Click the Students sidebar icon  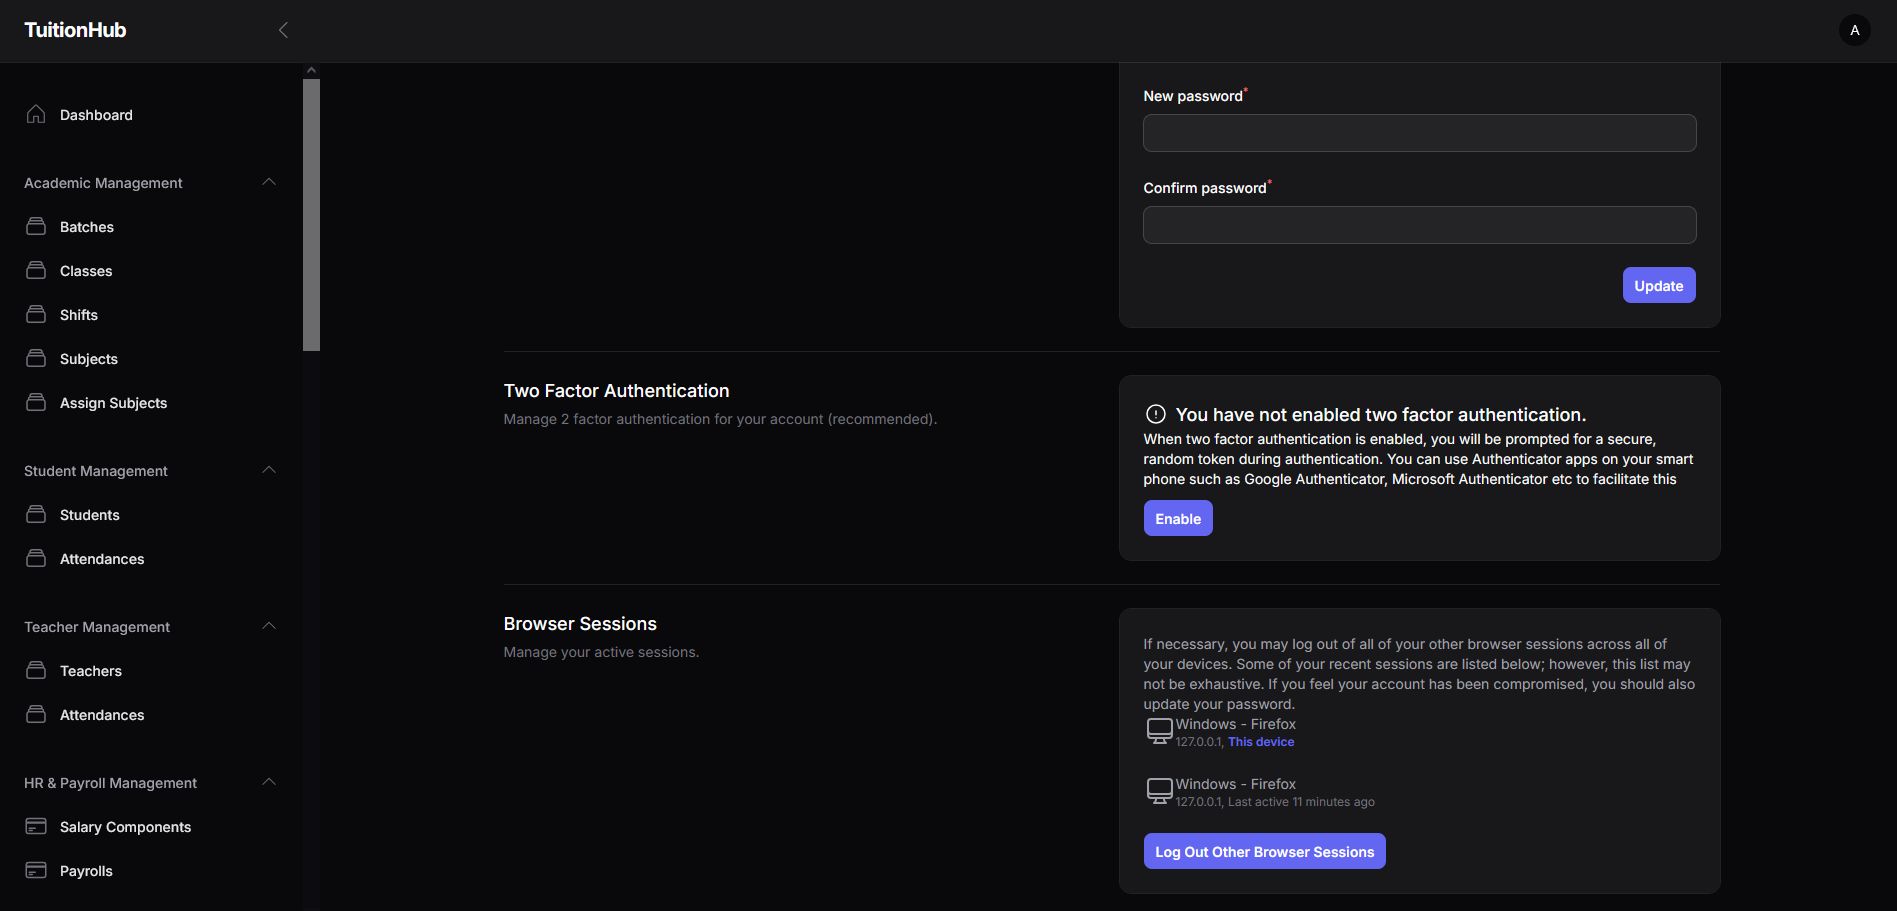(36, 515)
